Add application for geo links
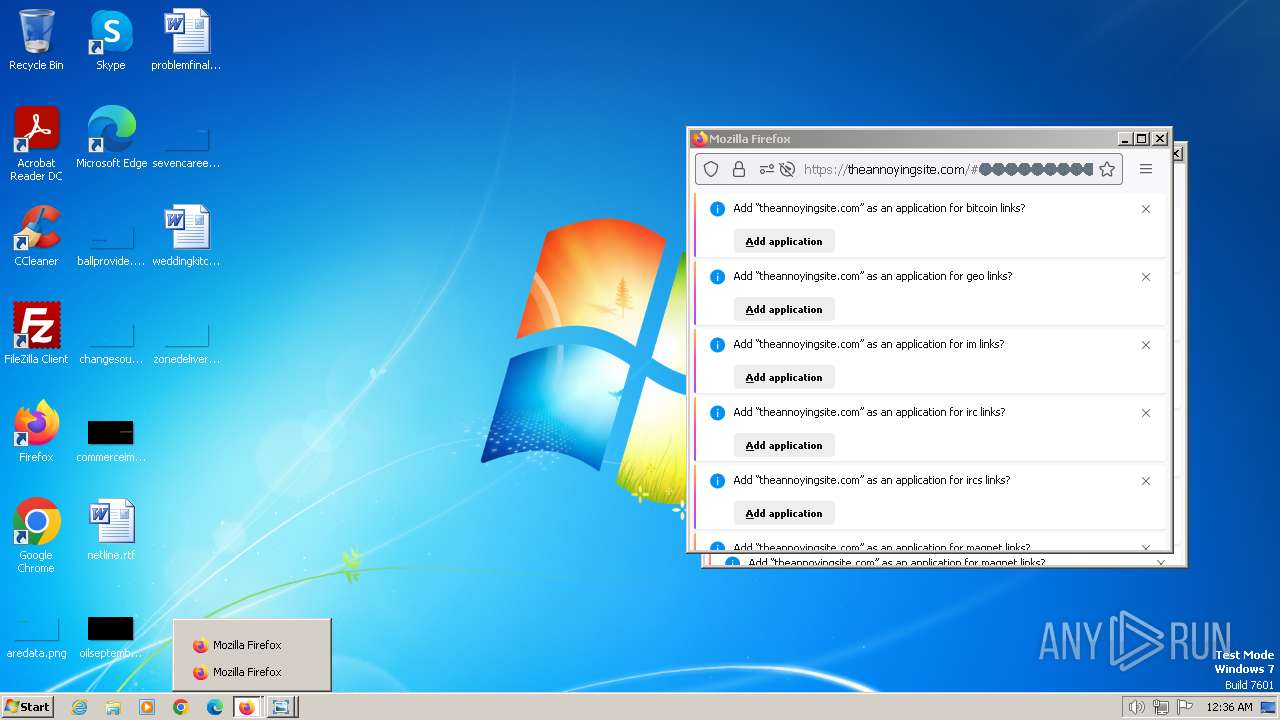Image resolution: width=1280 pixels, height=720 pixels. (x=784, y=309)
